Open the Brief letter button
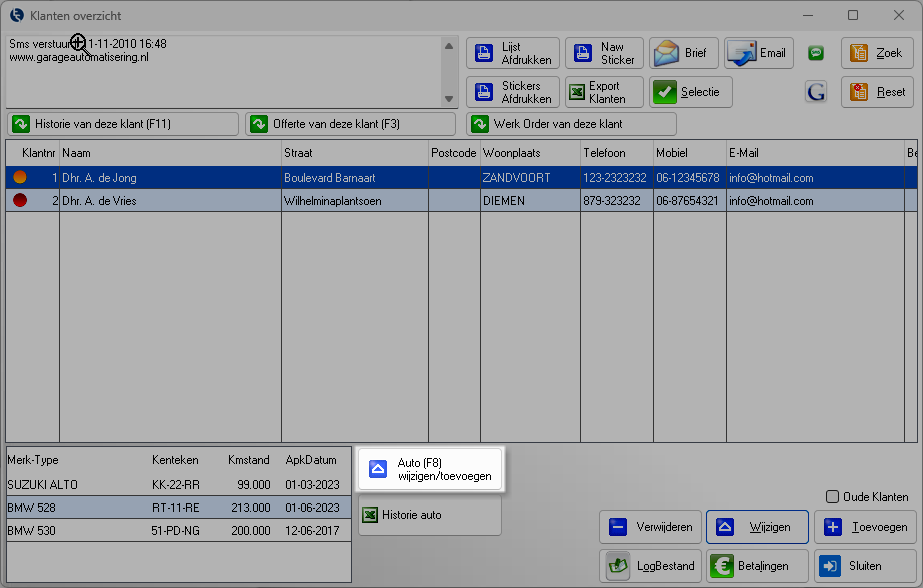This screenshot has height=588, width=923. 684,53
